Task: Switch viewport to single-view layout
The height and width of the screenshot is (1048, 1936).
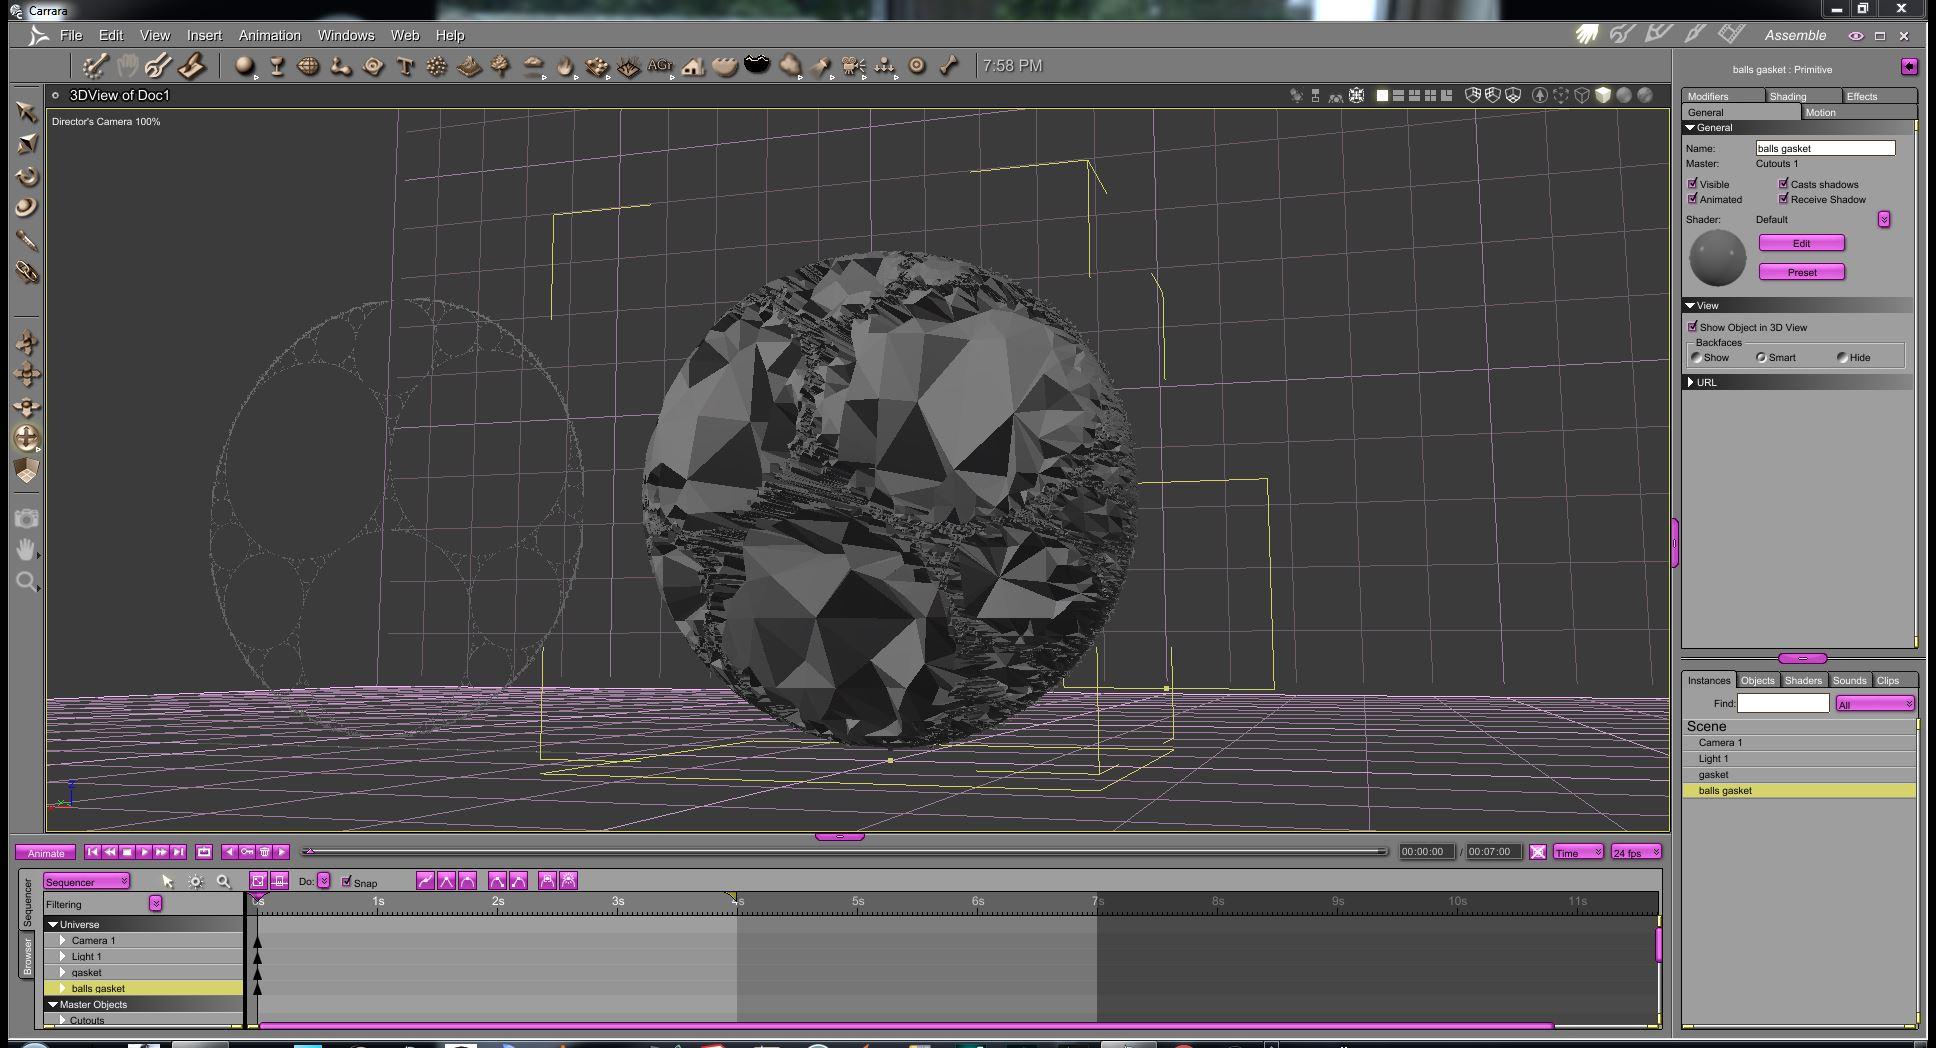Action: [1382, 96]
